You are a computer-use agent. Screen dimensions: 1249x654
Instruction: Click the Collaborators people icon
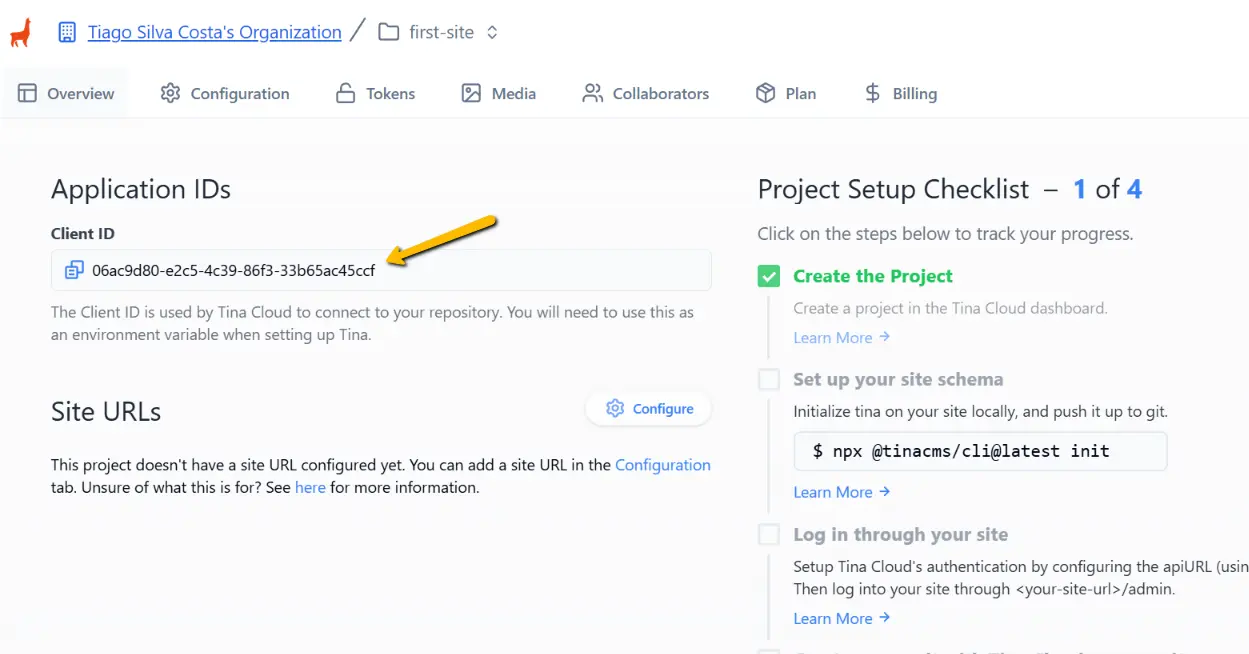593,93
